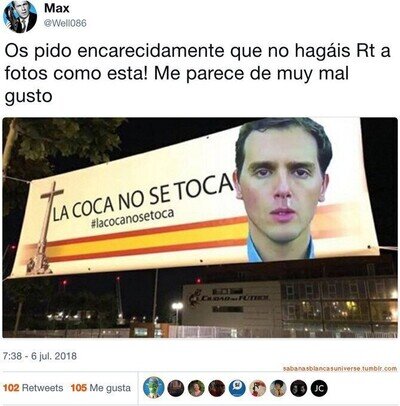Open the display name 'Max'

(x=56, y=8)
